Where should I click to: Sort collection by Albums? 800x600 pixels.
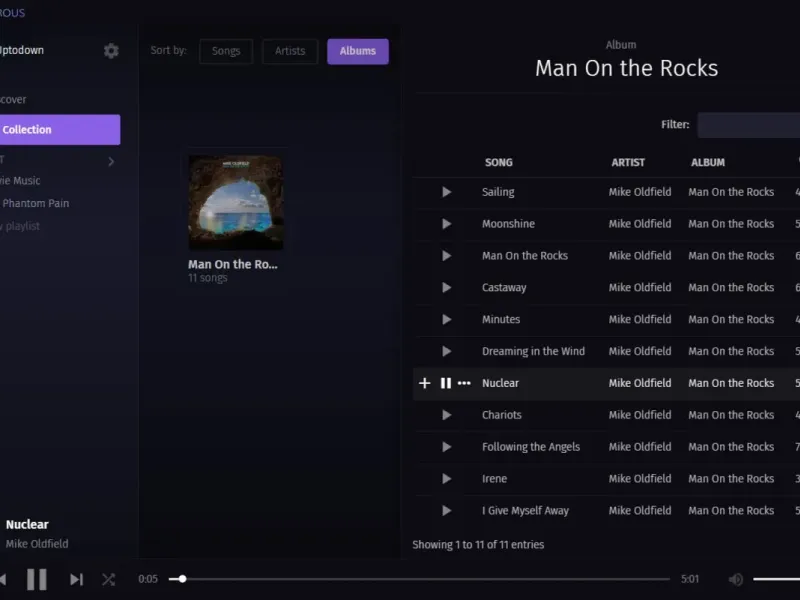tap(358, 51)
